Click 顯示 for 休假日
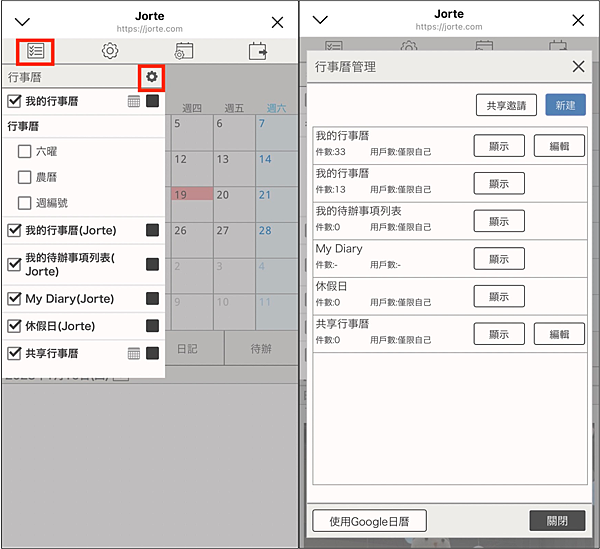Screen dimensions: 600x549 (x=499, y=296)
